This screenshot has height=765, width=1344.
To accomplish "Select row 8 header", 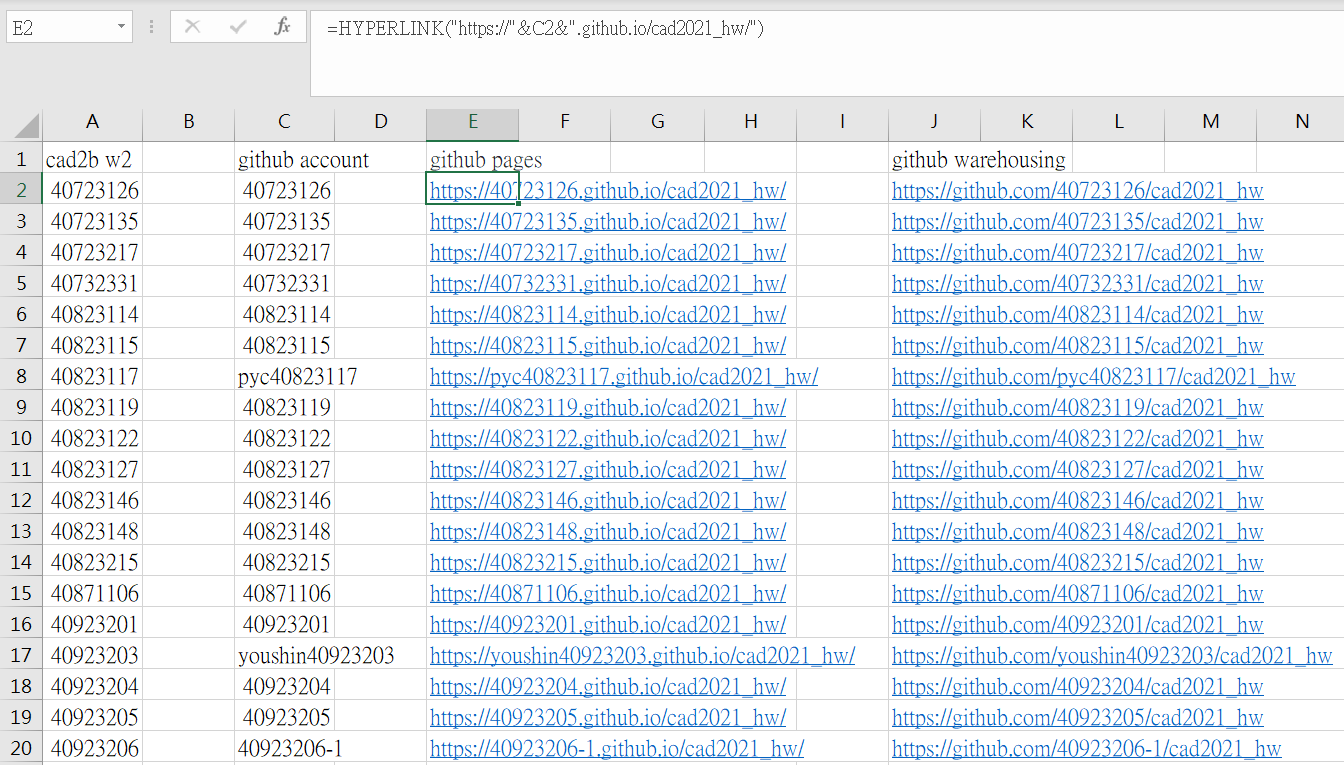I will 21,376.
